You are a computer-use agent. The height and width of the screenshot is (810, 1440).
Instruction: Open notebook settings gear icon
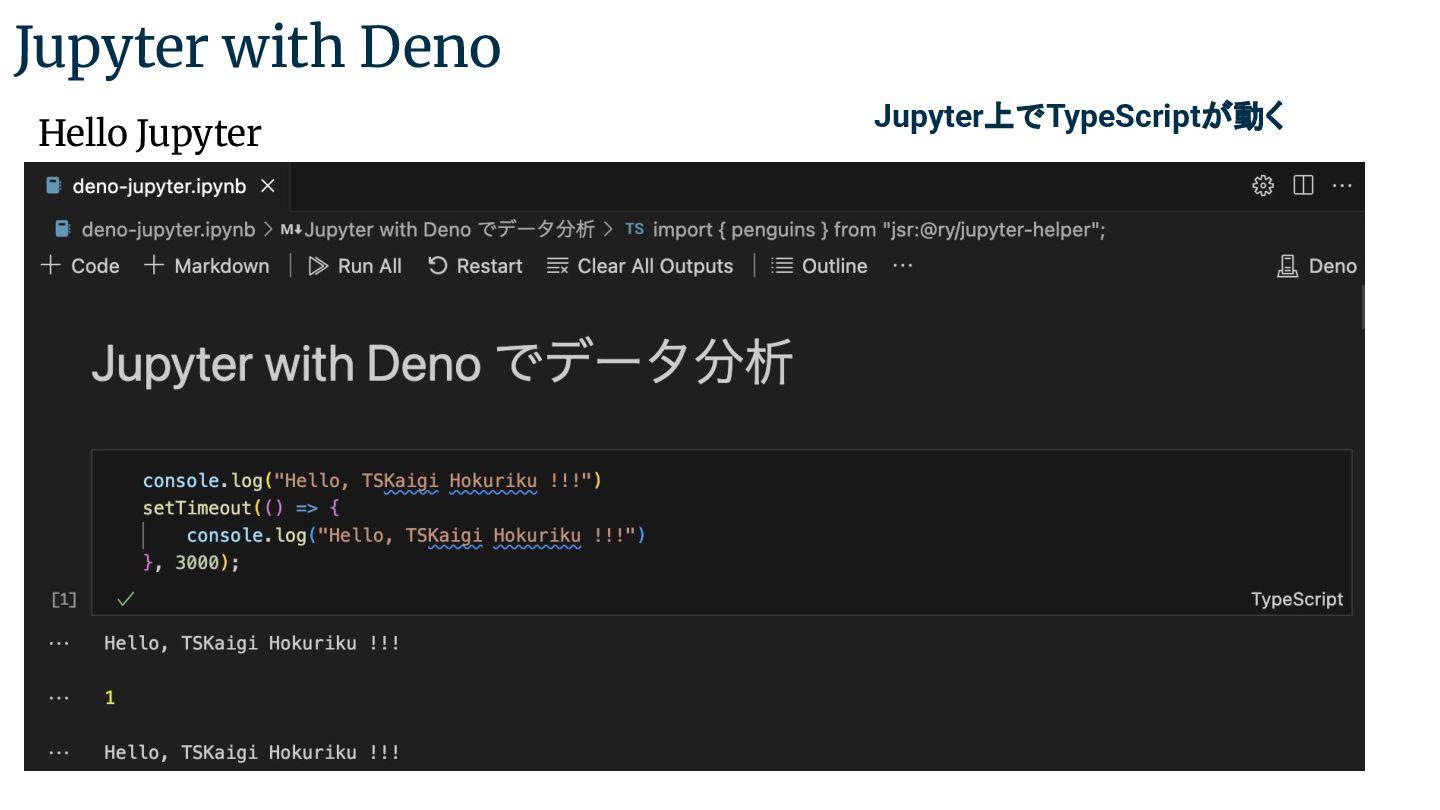[x=1263, y=186]
